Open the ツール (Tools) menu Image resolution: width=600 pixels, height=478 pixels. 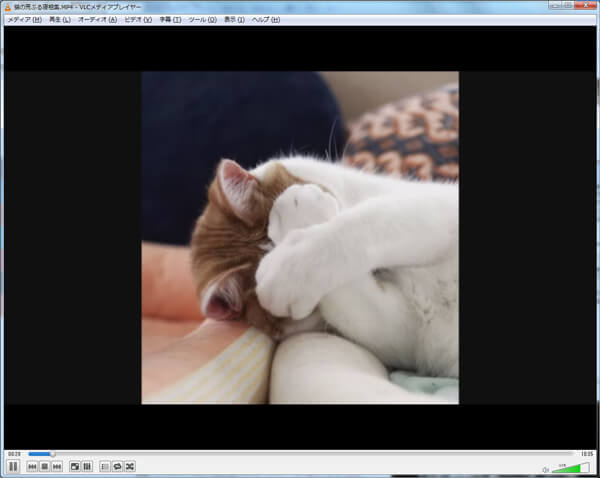(x=202, y=19)
